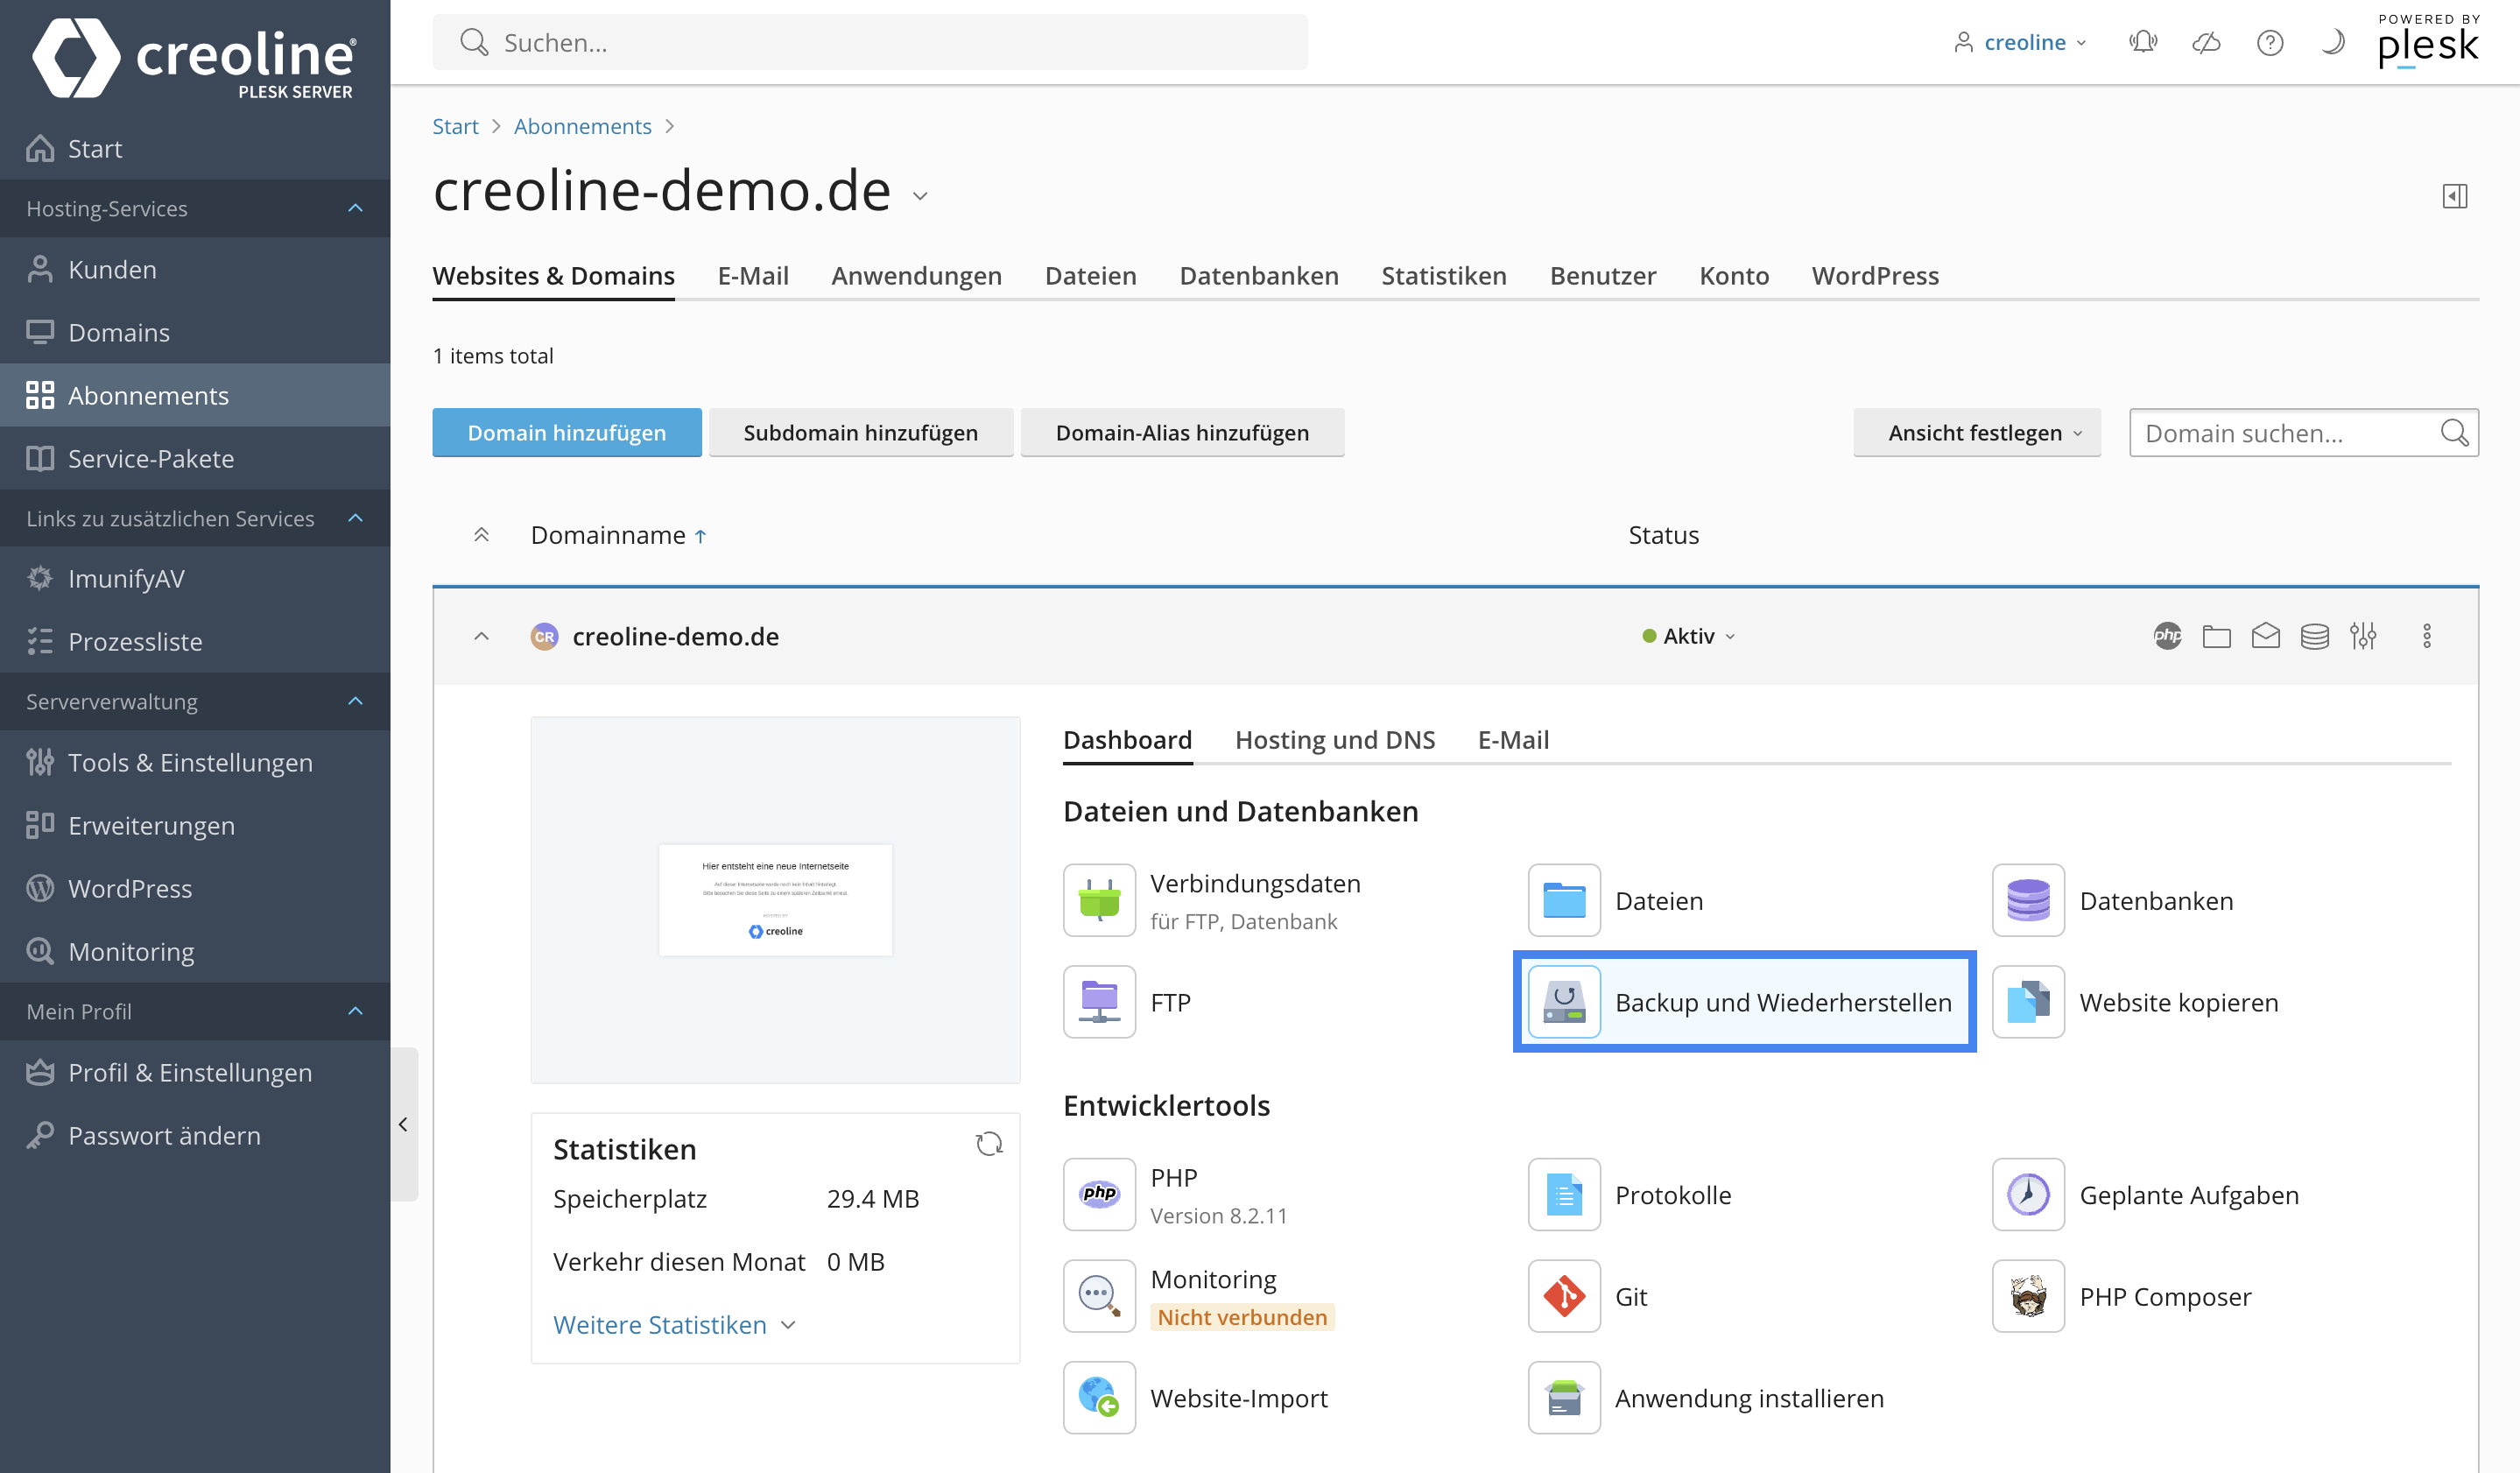Follow the Abonnements breadcrumb link
Viewport: 2520px width, 1473px height.
click(x=583, y=126)
